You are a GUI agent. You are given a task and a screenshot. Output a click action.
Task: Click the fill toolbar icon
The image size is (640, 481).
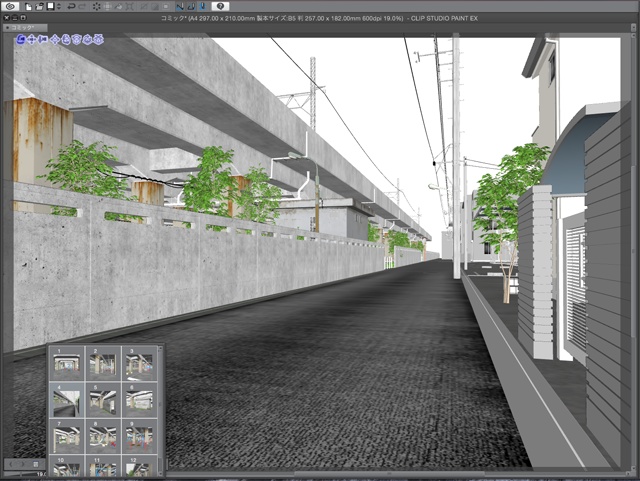tap(118, 7)
